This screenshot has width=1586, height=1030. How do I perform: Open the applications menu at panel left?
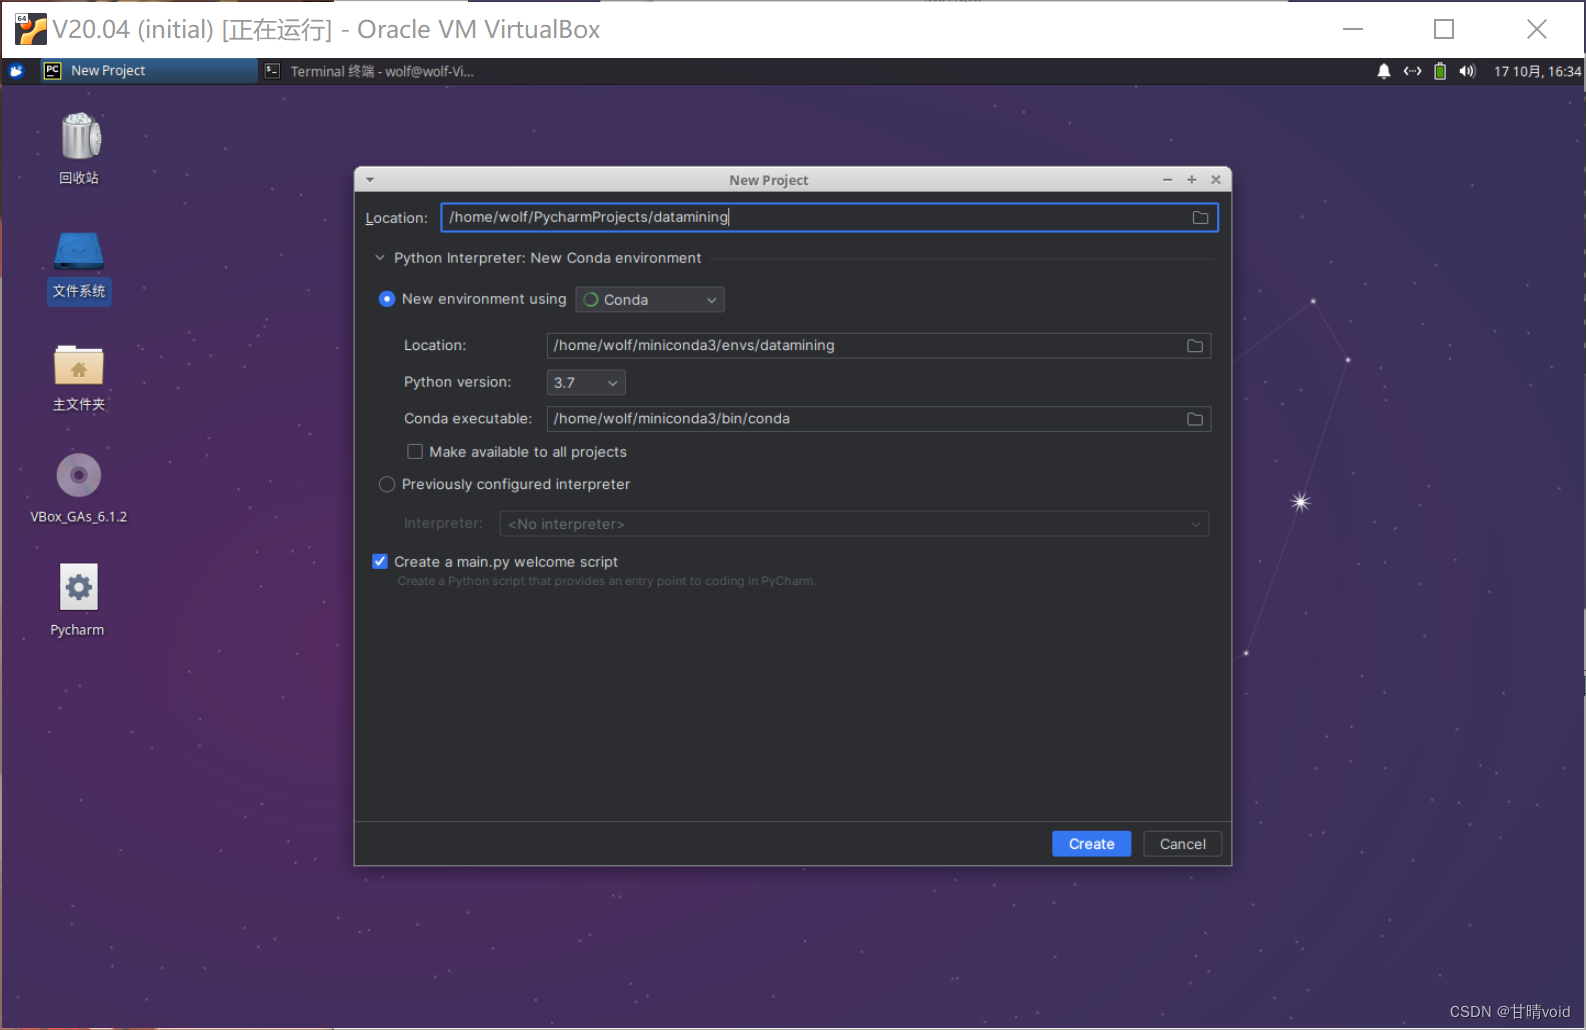(x=16, y=71)
